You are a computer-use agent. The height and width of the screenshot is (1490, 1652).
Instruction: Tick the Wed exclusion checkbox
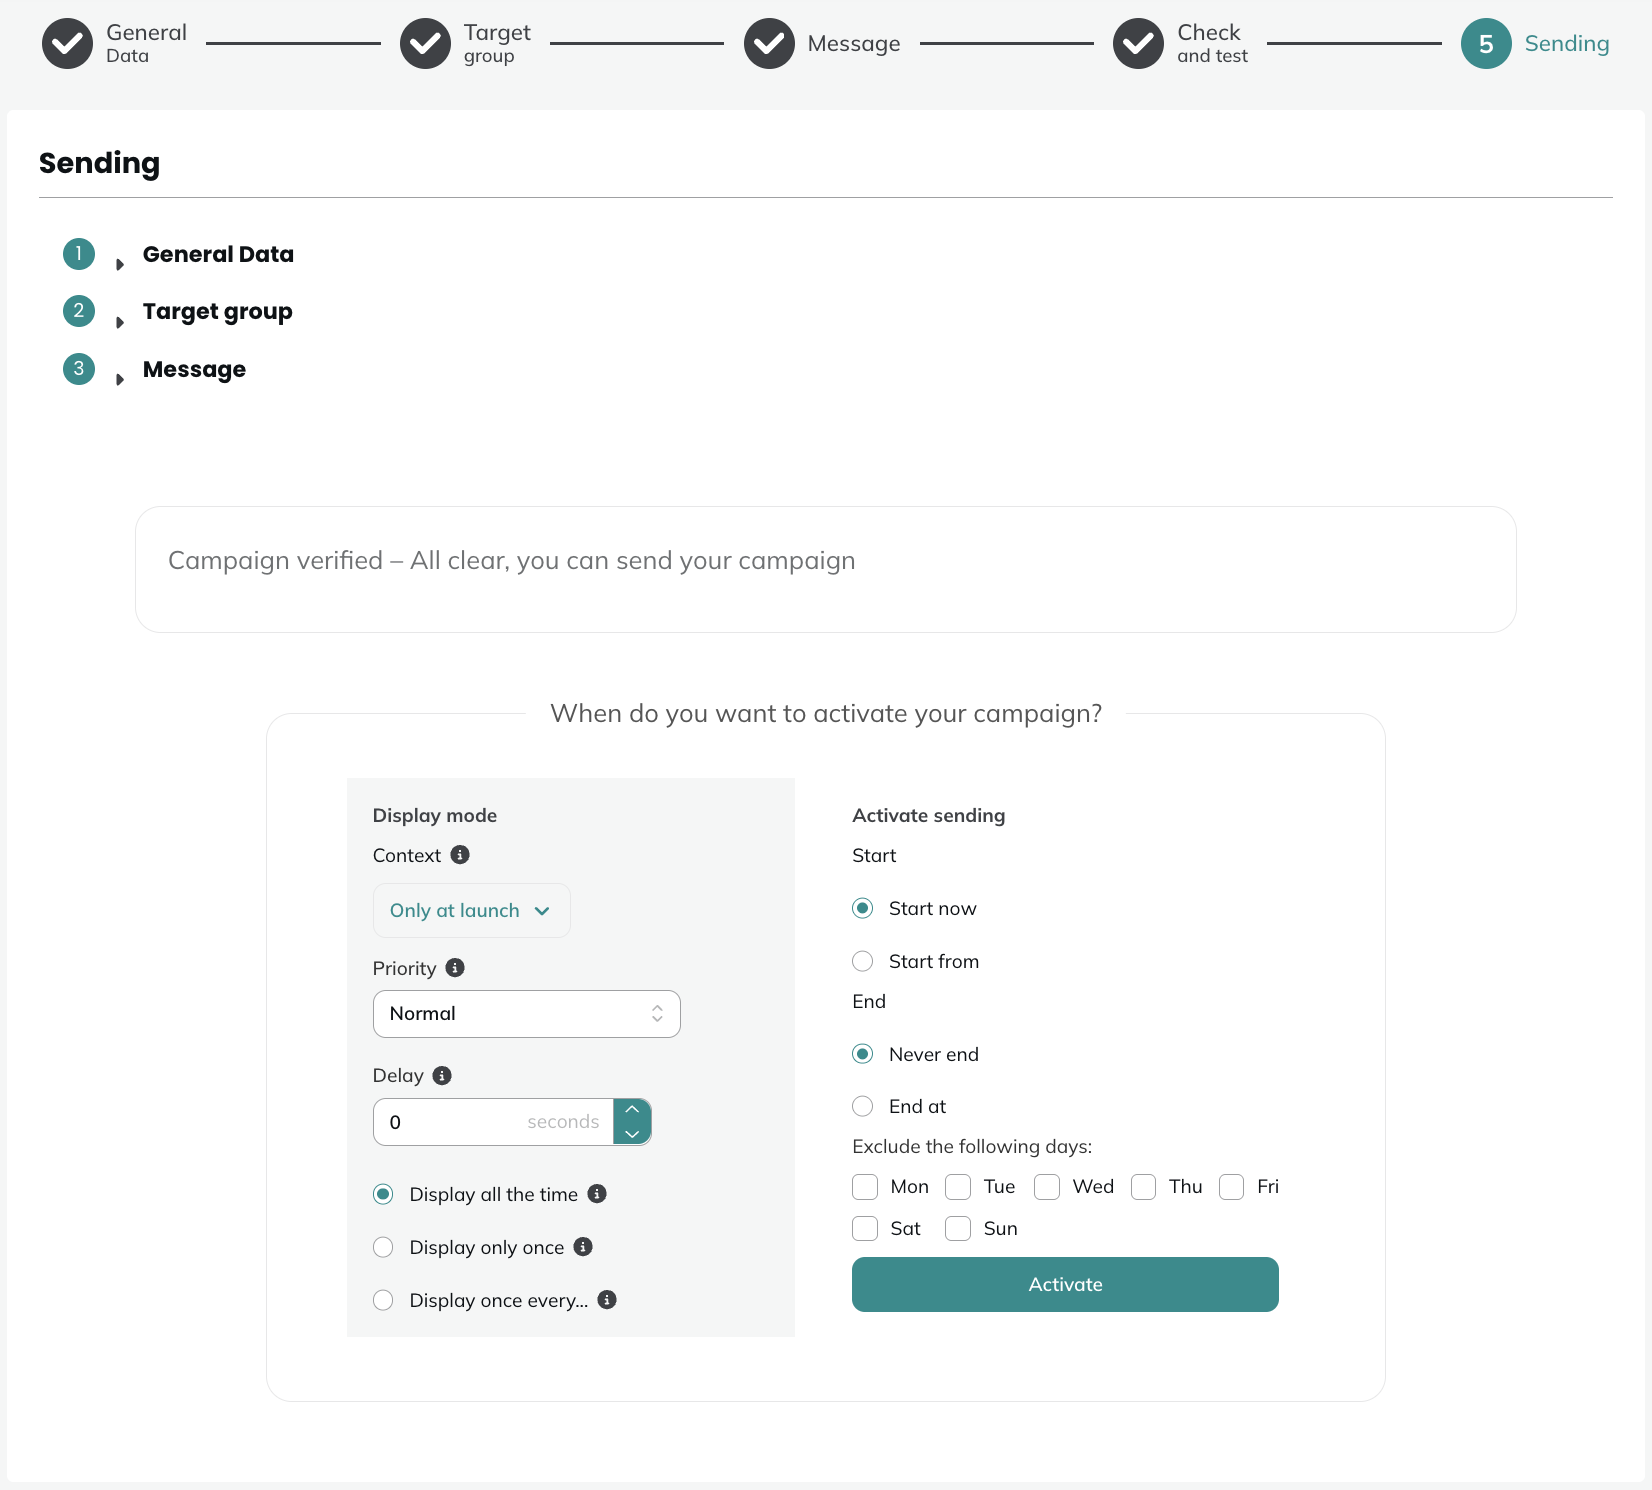pos(1047,1187)
